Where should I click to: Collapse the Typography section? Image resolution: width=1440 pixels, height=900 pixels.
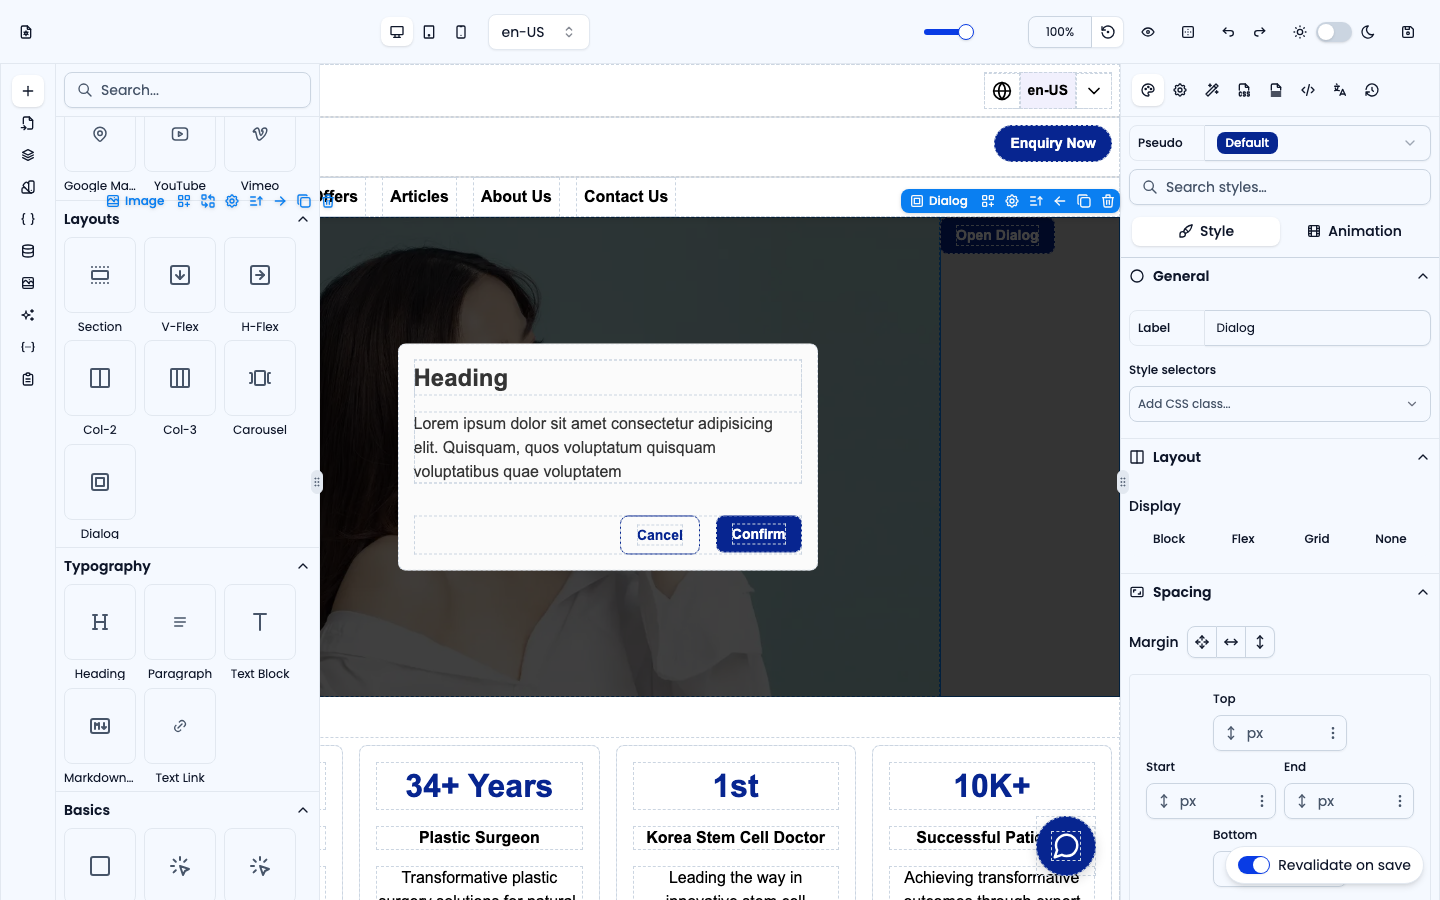[303, 566]
